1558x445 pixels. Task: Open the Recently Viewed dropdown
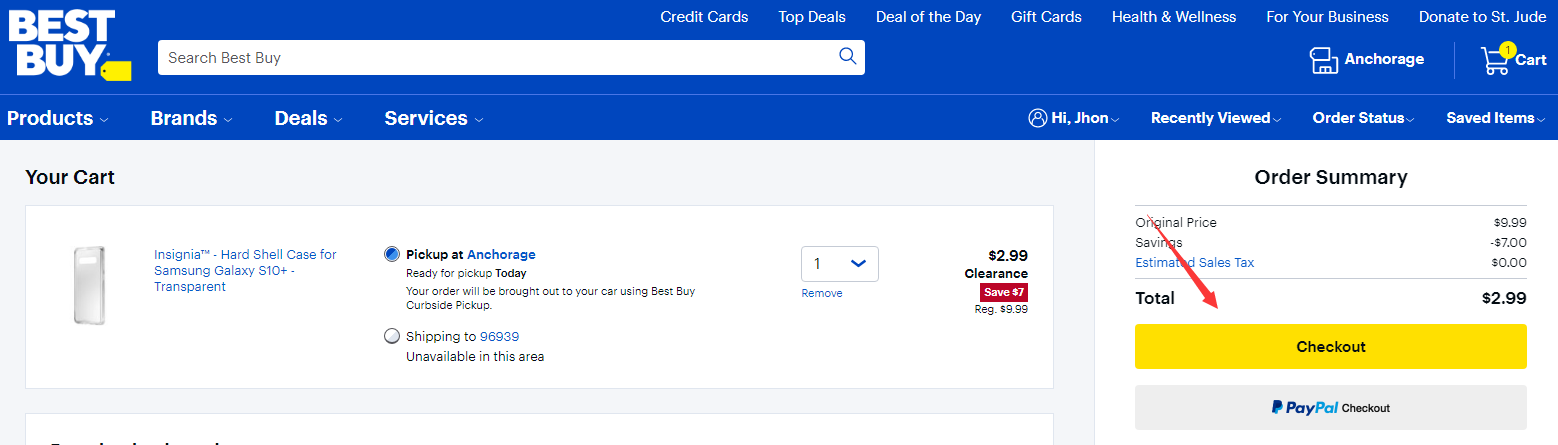(x=1215, y=118)
